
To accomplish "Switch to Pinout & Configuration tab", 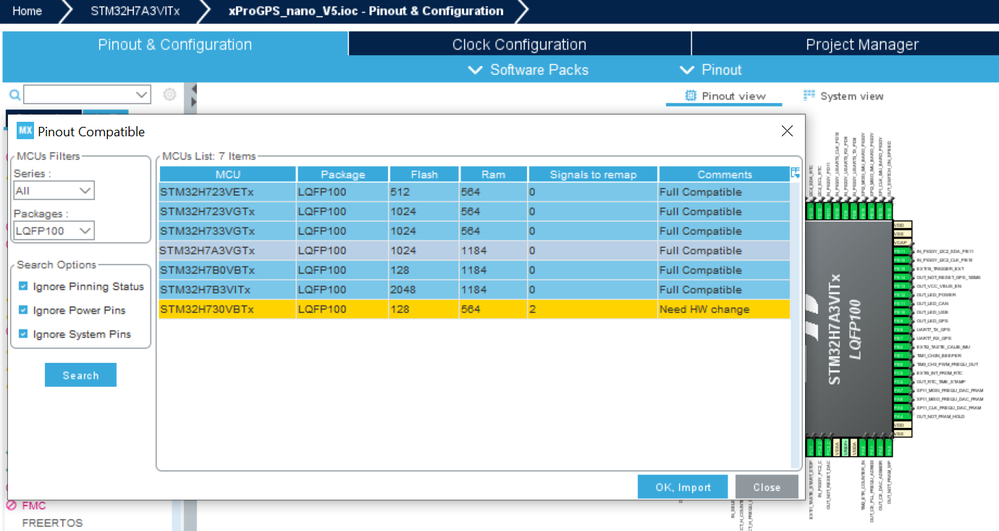I will coord(175,45).
